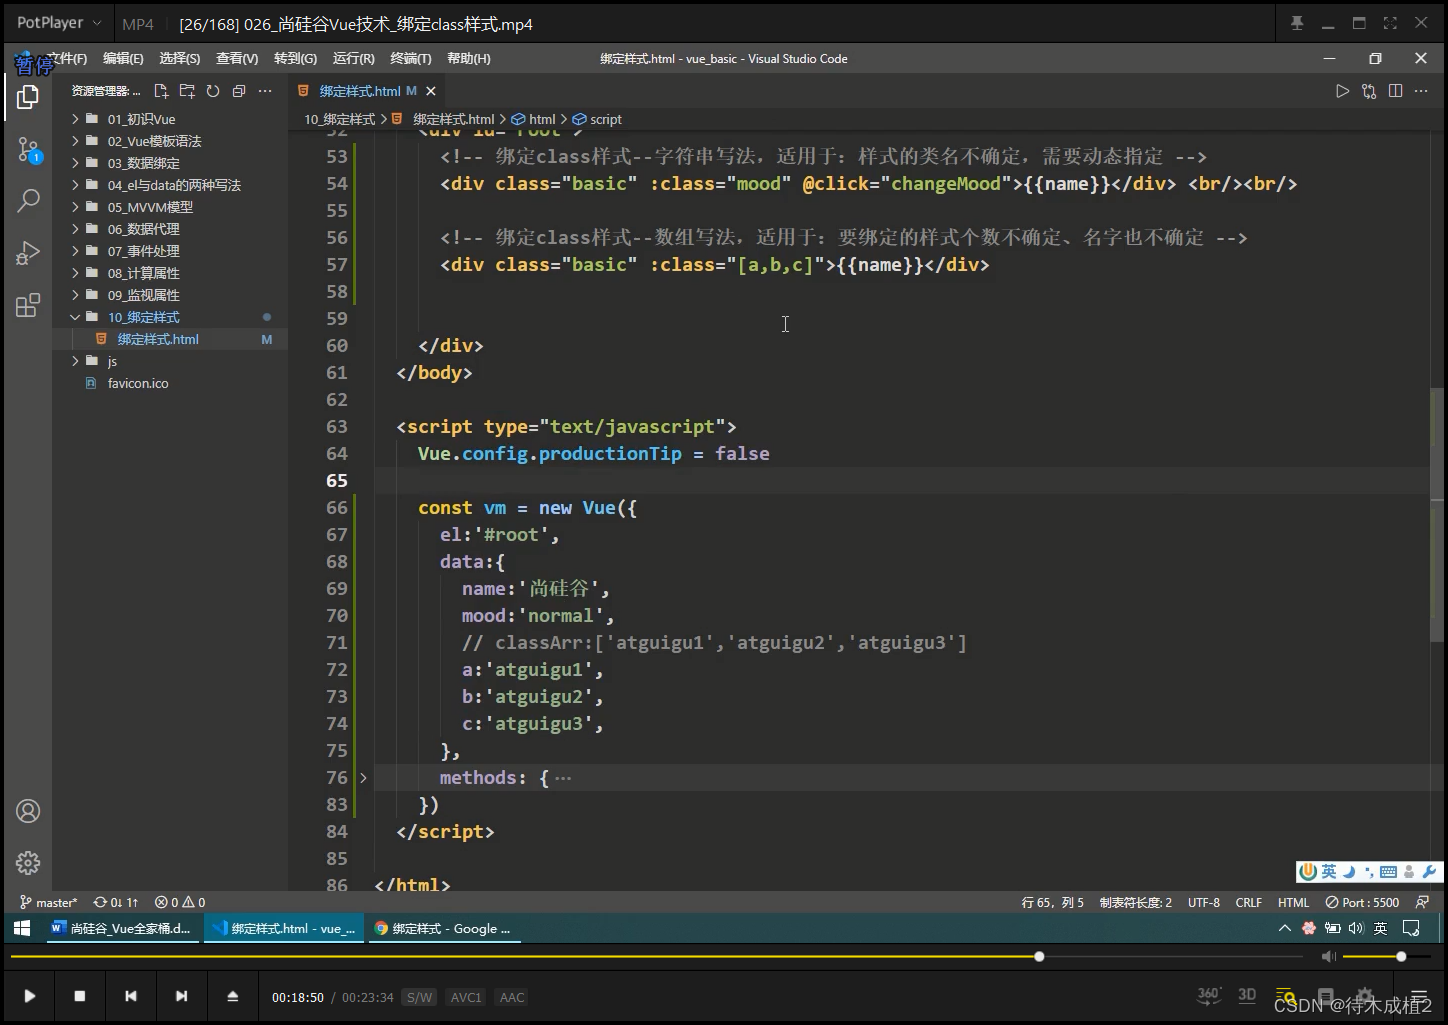1448x1025 pixels.
Task: Open the 终端(T) menu
Action: coord(411,59)
